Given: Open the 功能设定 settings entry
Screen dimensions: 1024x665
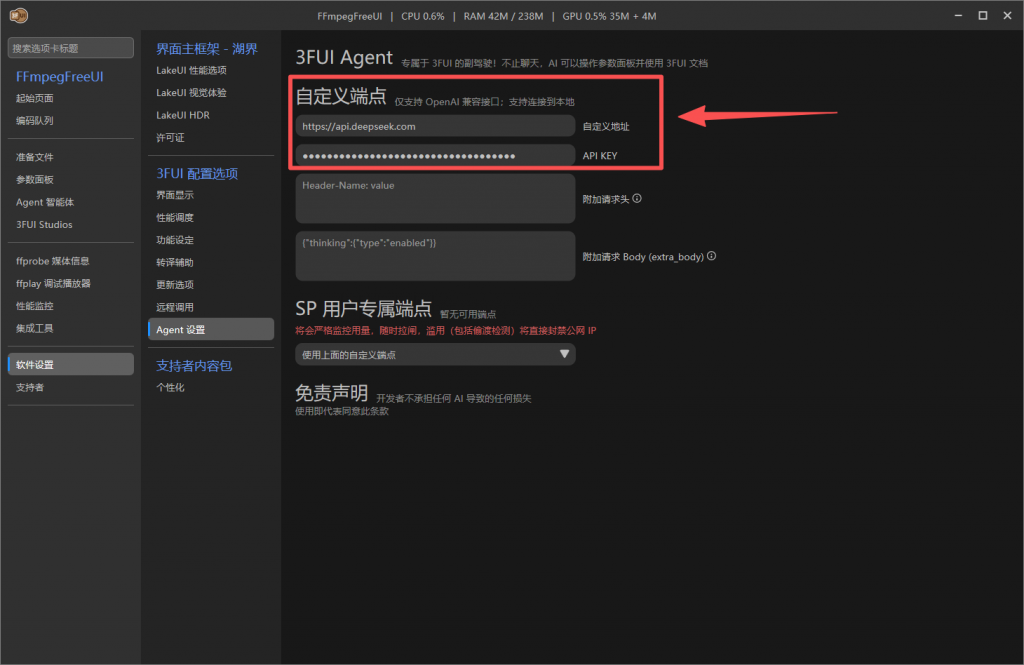Looking at the screenshot, I should (174, 240).
